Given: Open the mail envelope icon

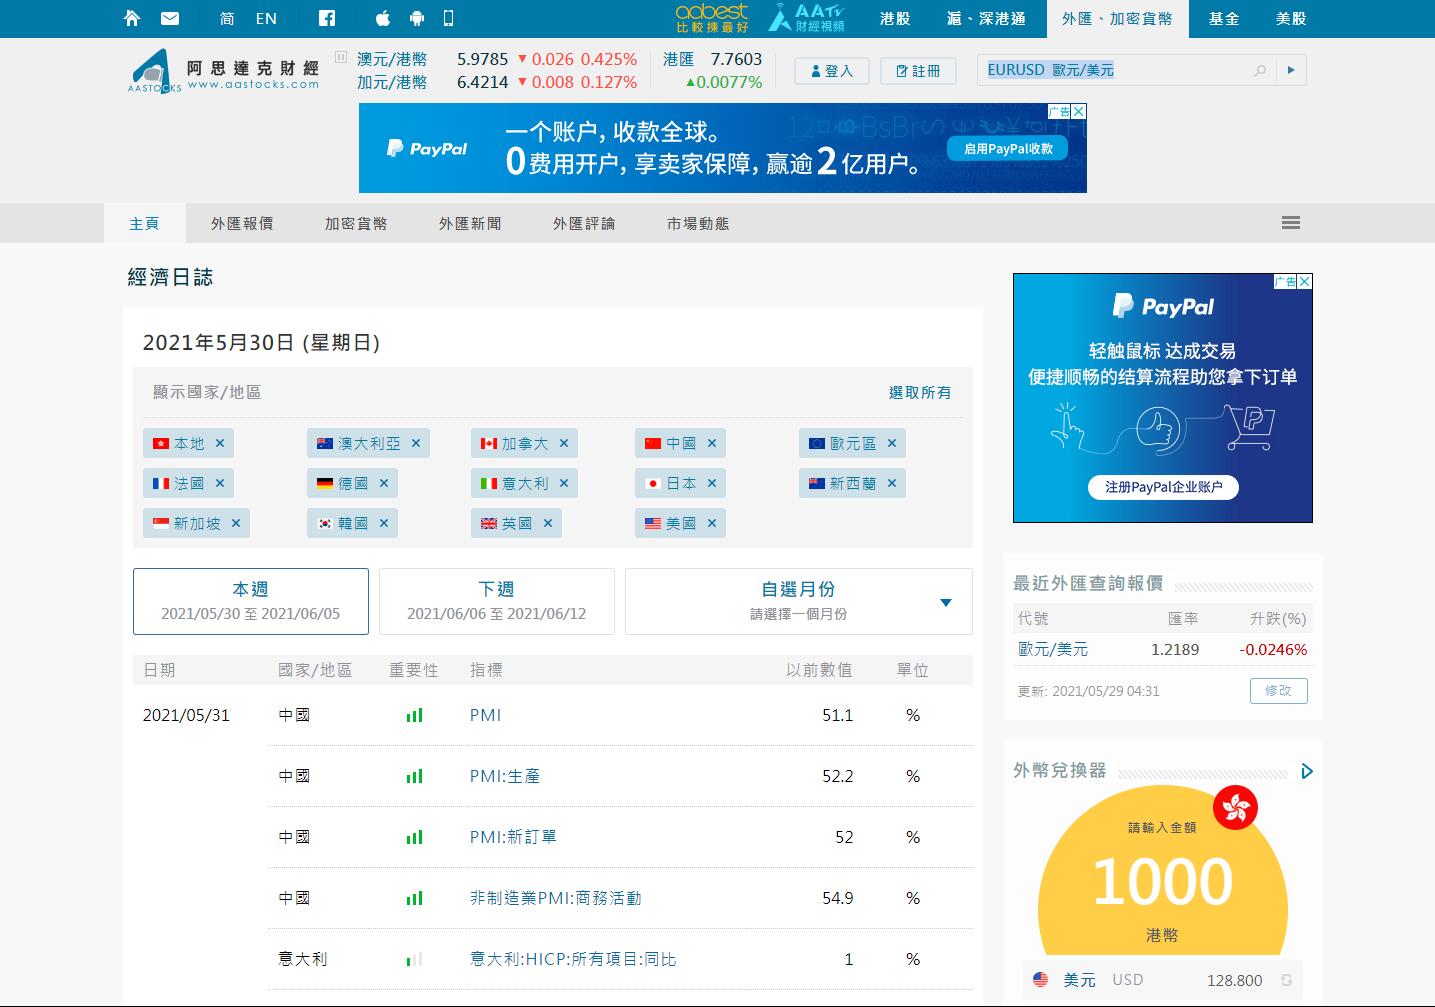Looking at the screenshot, I should 170,18.
